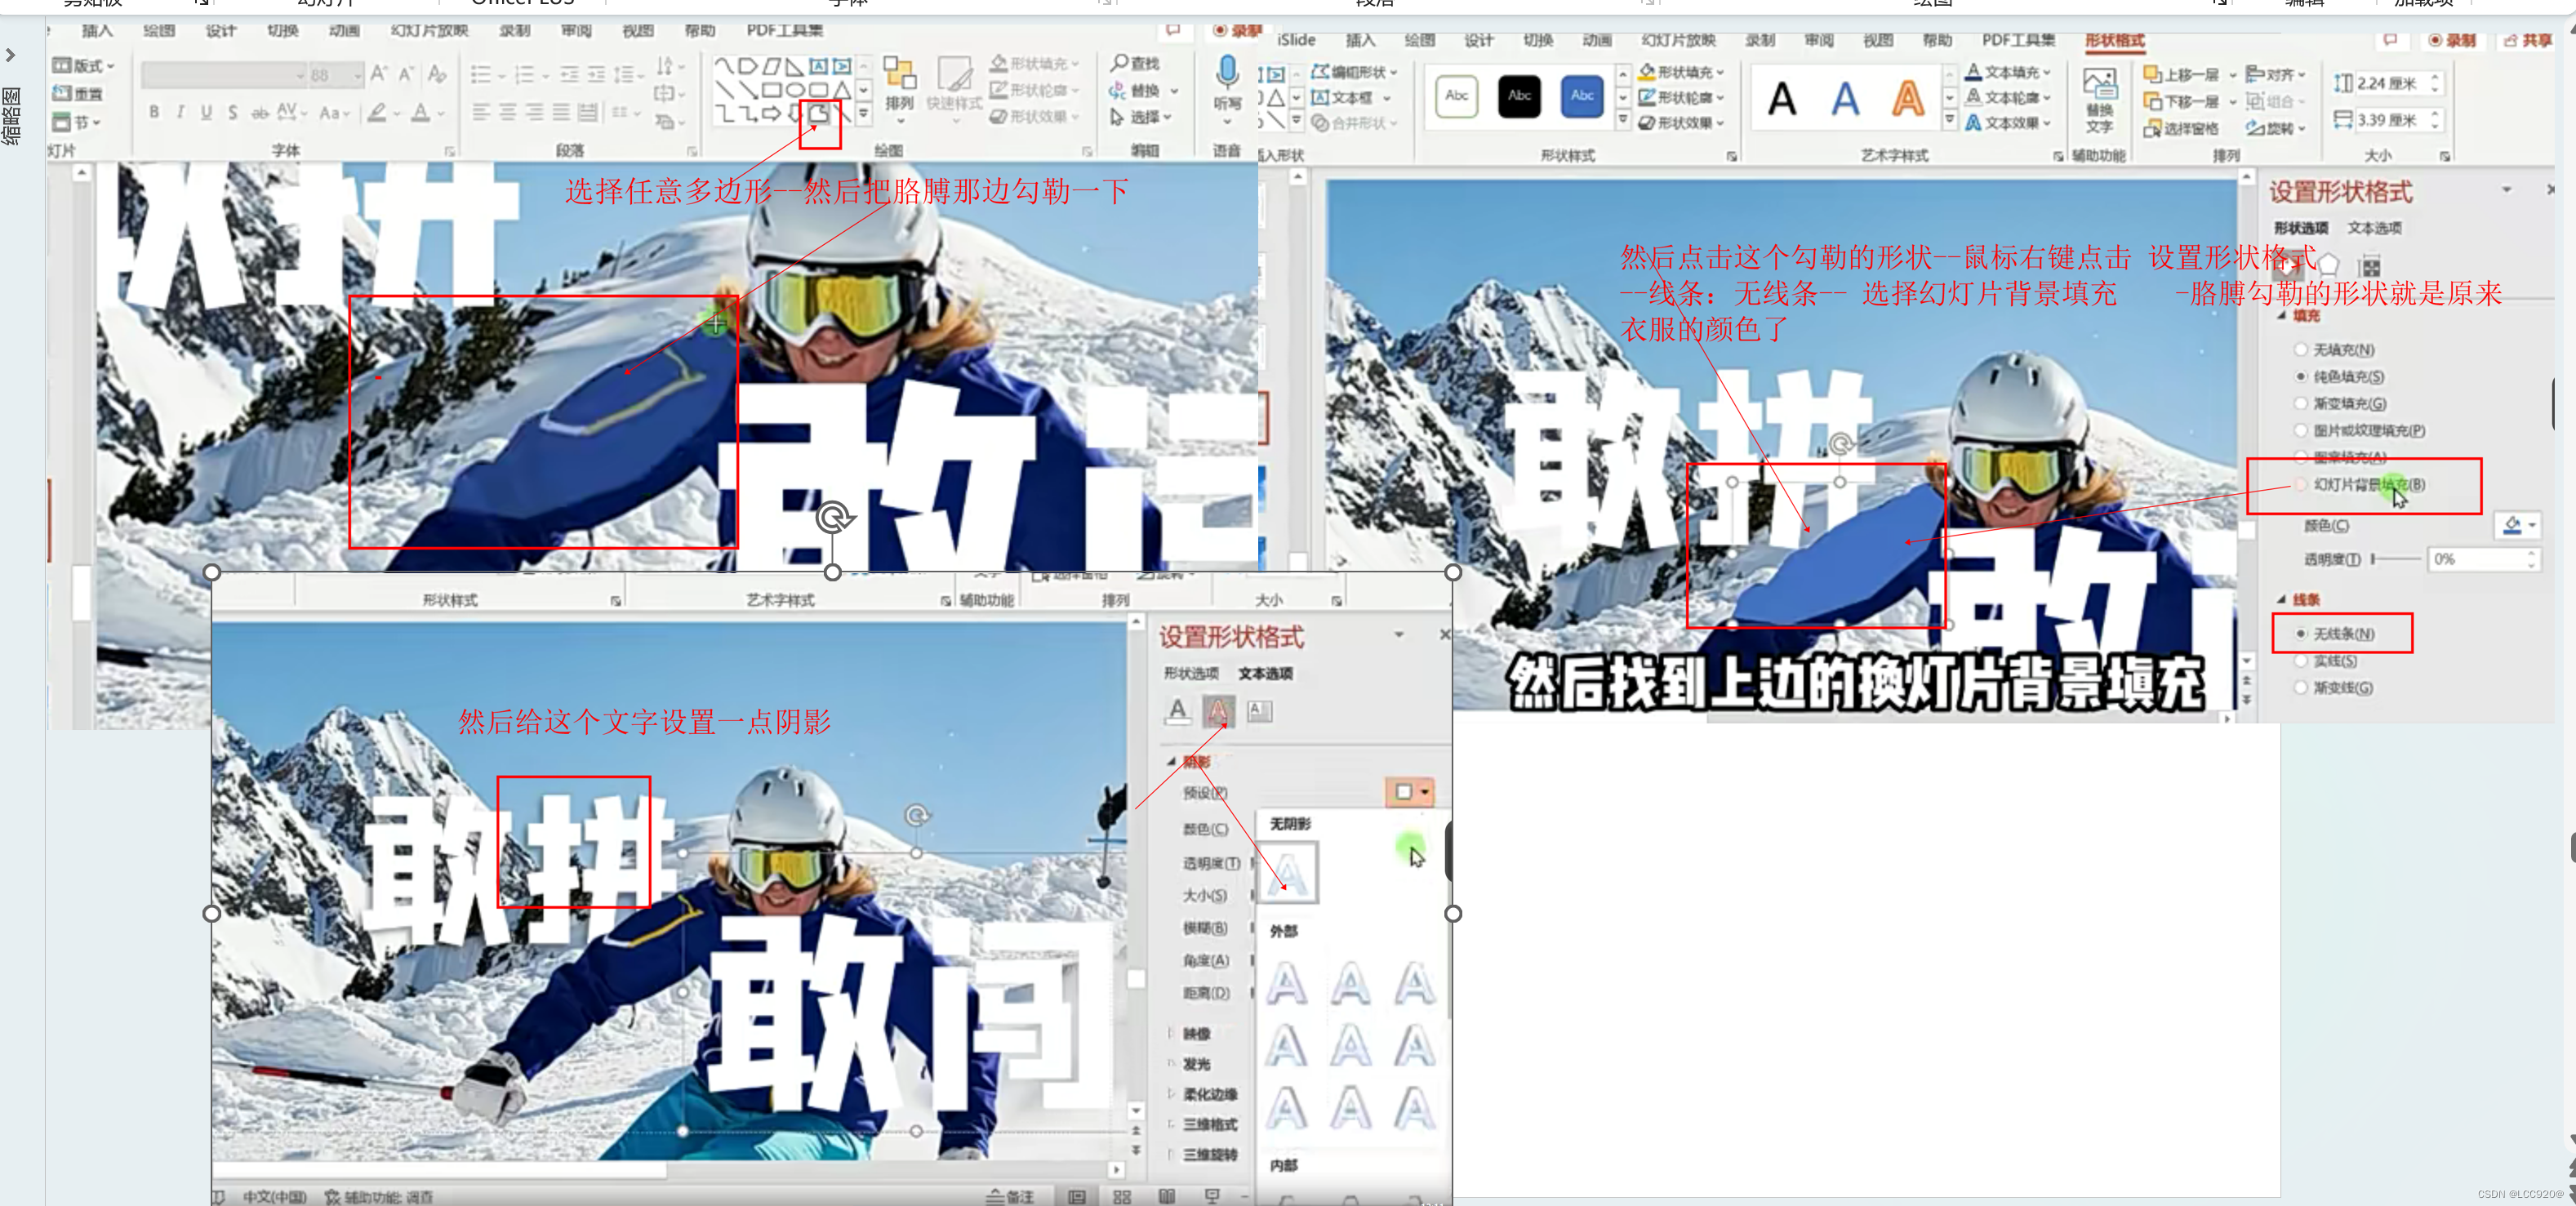This screenshot has height=1206, width=2576.
Task: Apply the black Abc shape style
Action: 1519,96
